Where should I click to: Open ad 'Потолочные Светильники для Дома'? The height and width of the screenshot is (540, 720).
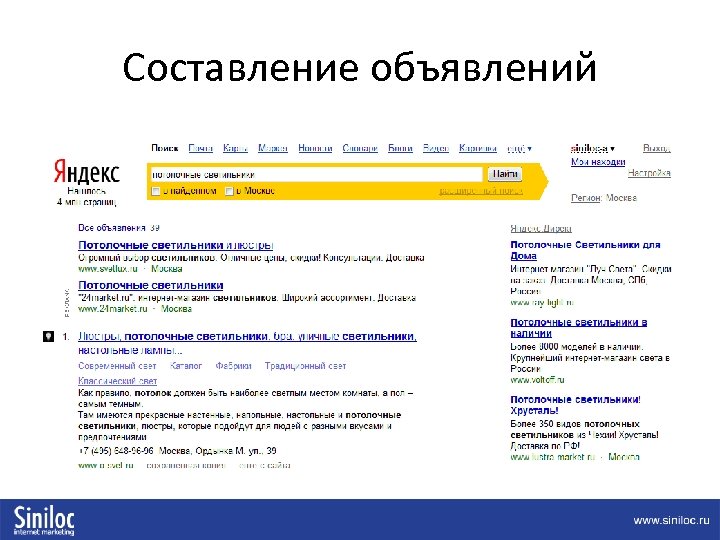pyautogui.click(x=585, y=250)
